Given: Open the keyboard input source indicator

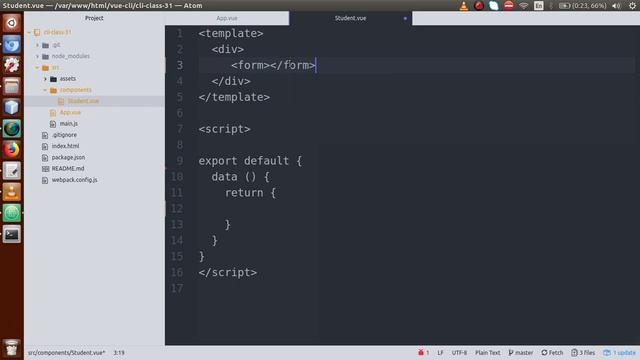Looking at the screenshot, I should coord(539,6).
